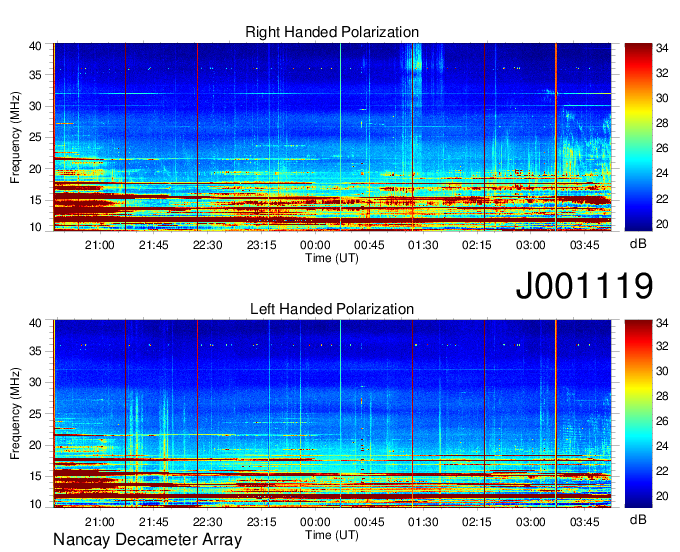This screenshot has width=680, height=552.
Task: Click the '24' value on the Left Handed colorbar
Action: tap(662, 446)
